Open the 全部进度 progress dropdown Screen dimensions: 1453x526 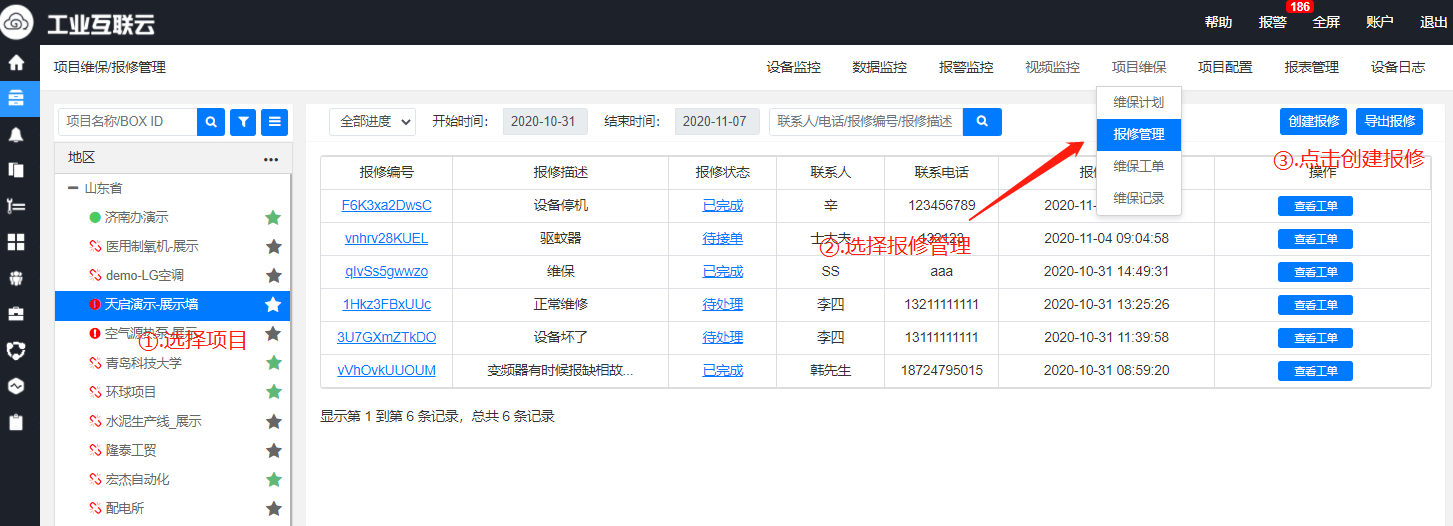tap(372, 122)
